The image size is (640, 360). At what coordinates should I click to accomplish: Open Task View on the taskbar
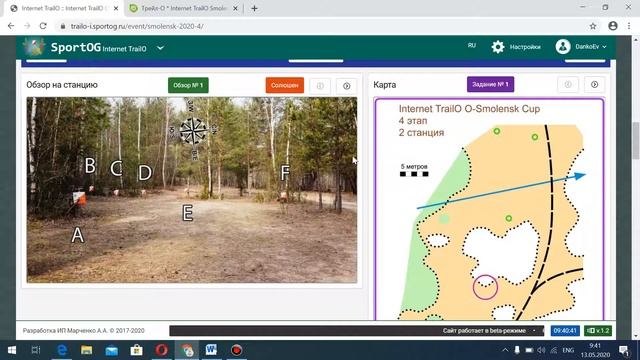coord(36,350)
